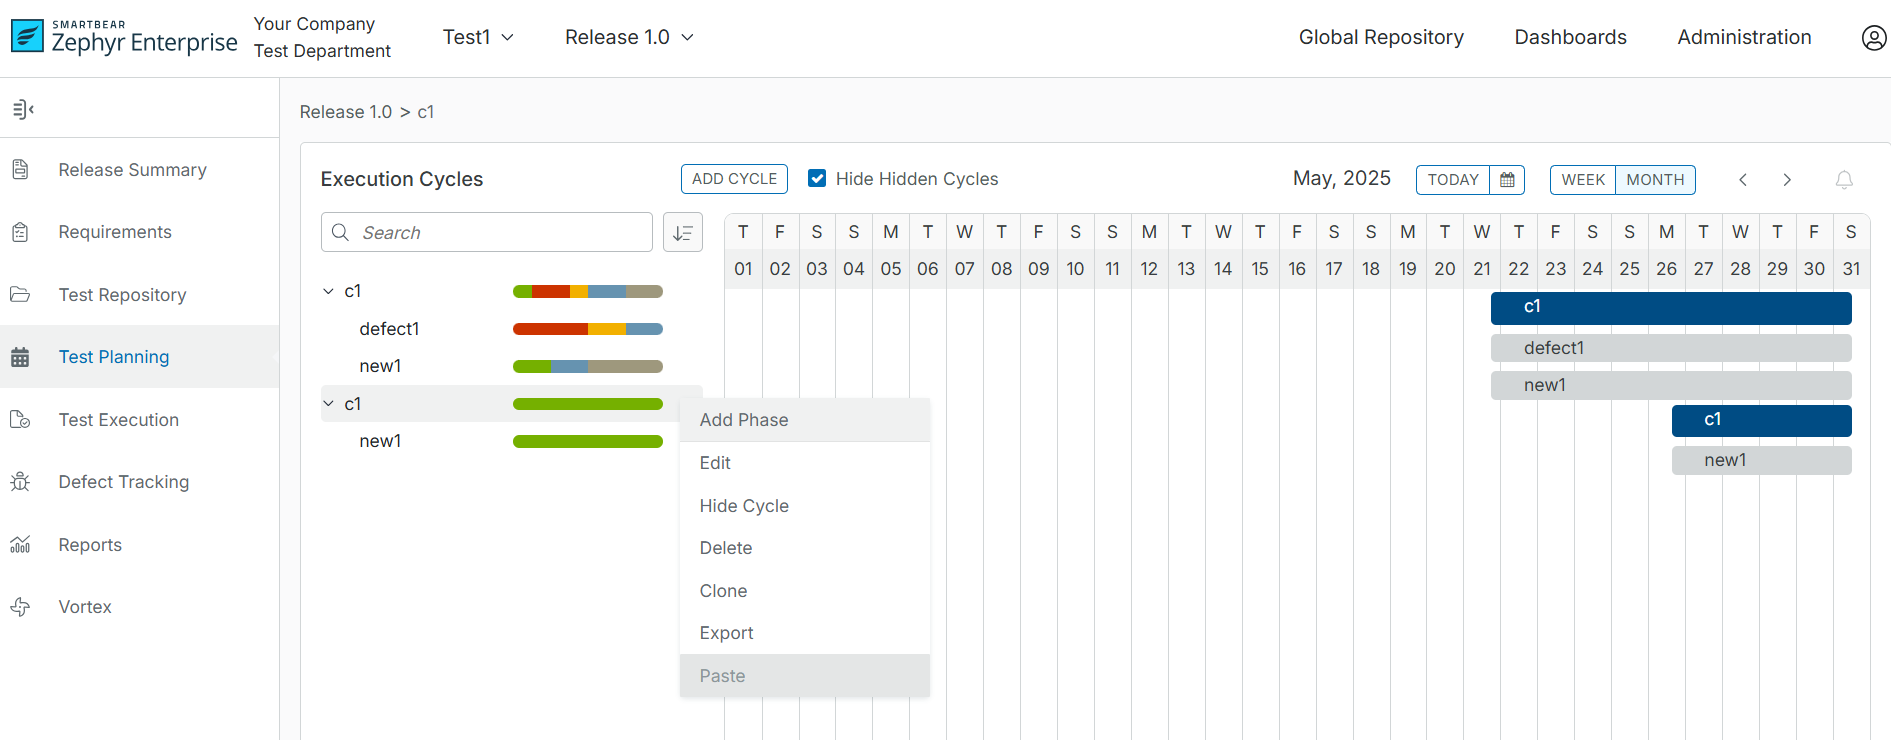Uncheck Hide Hidden Cycles checkbox
Viewport: 1891px width, 740px height.
pos(817,179)
